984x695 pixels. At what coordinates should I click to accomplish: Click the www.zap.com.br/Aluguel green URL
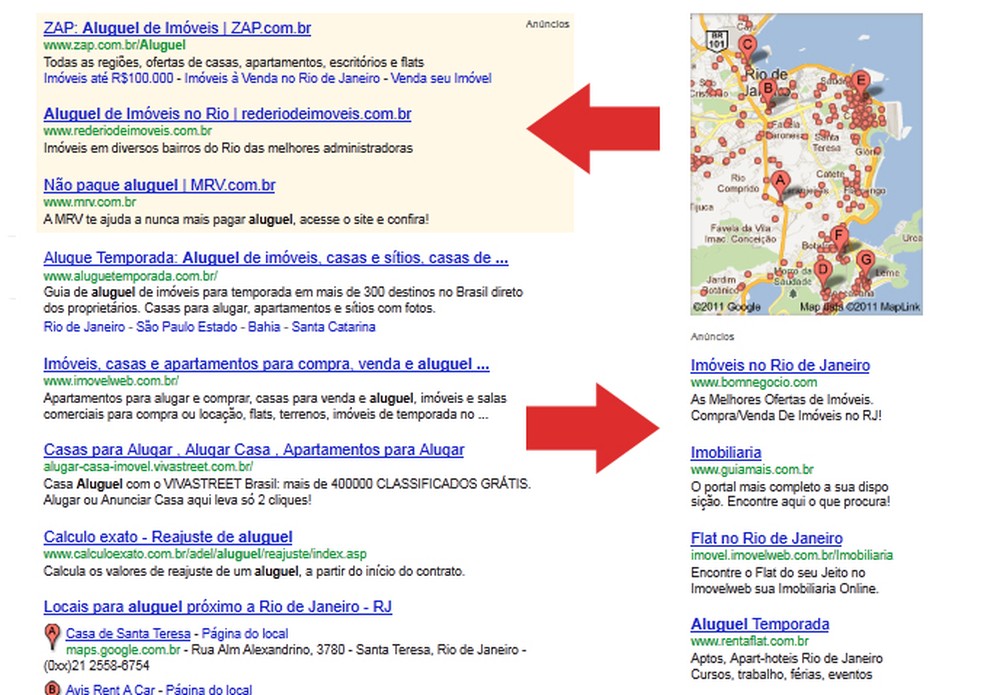pos(114,45)
